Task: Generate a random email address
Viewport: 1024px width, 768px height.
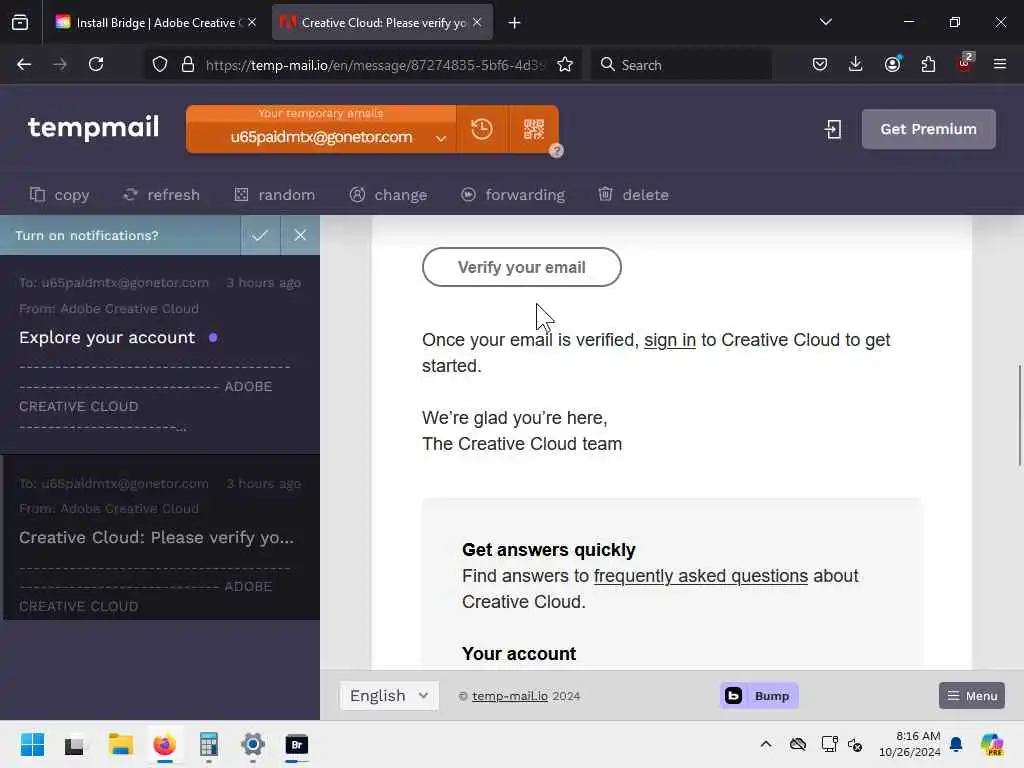Action: [274, 195]
